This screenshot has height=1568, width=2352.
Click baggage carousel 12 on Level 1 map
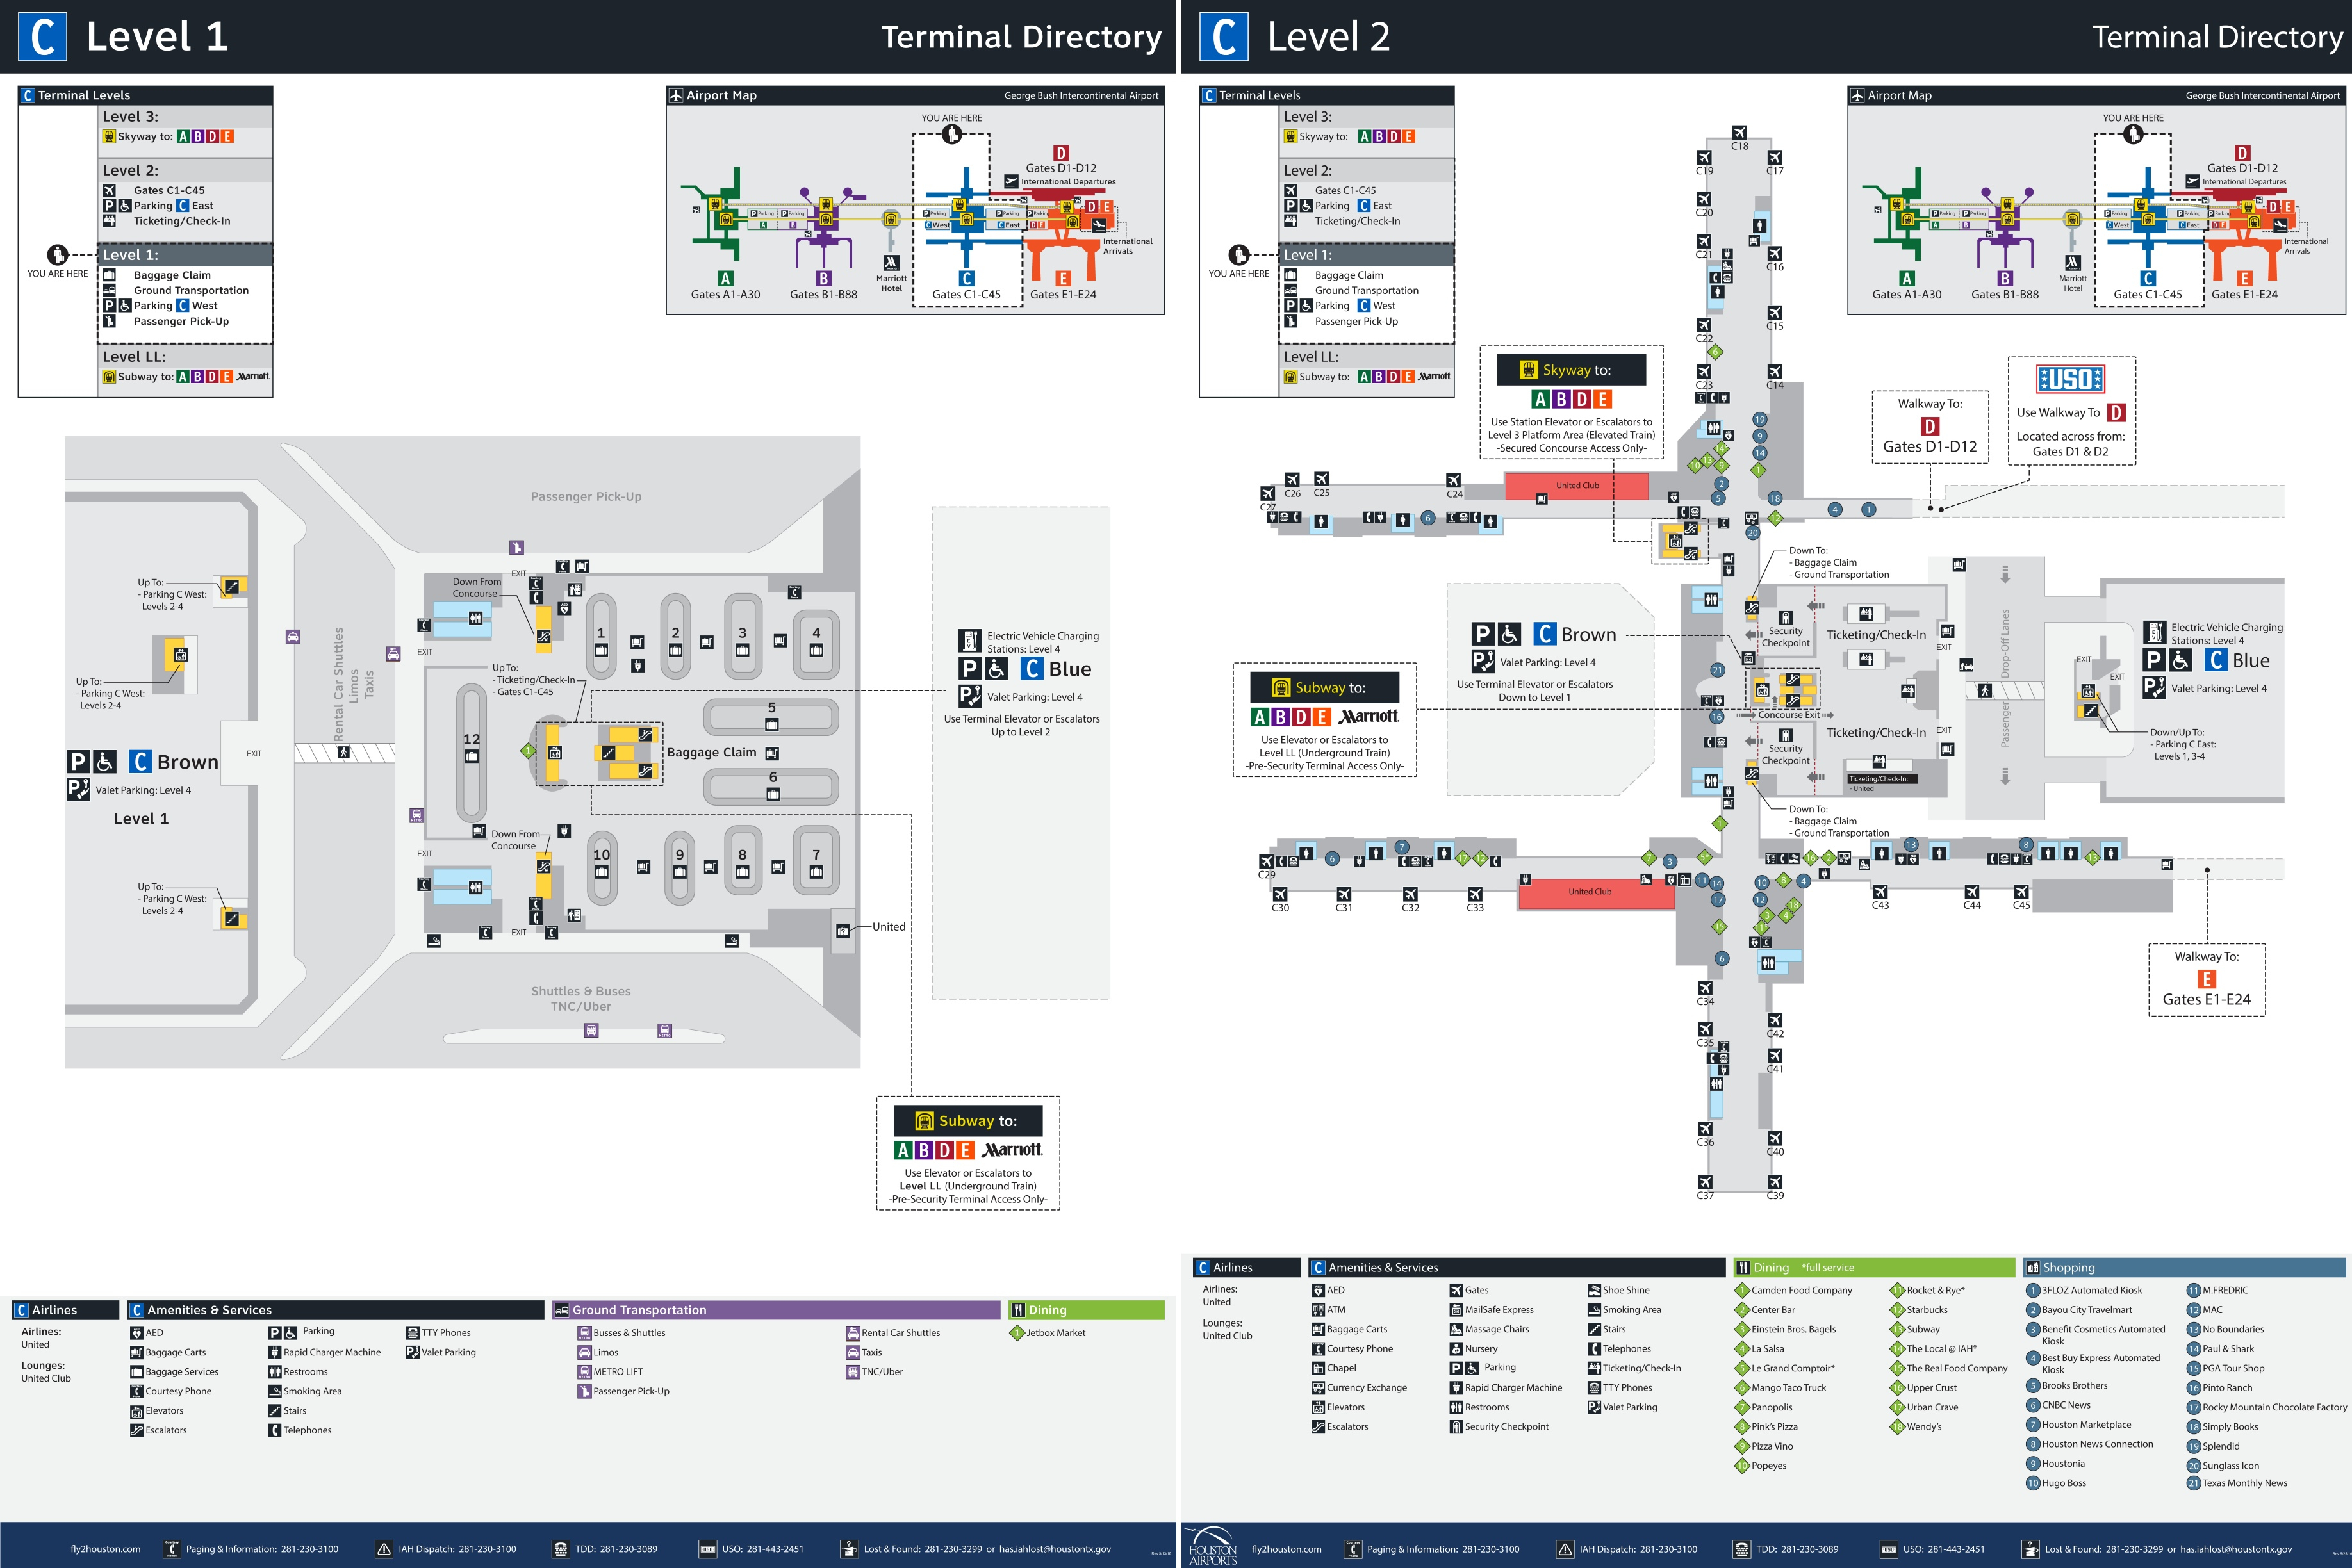click(471, 747)
